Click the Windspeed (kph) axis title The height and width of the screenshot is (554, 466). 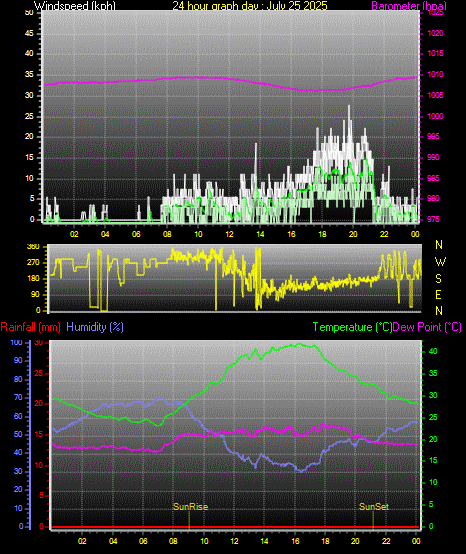click(x=75, y=5)
